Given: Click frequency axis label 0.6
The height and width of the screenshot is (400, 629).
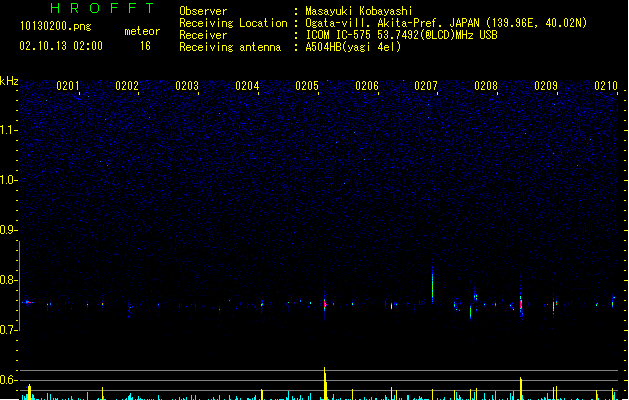Looking at the screenshot, I should 8,380.
